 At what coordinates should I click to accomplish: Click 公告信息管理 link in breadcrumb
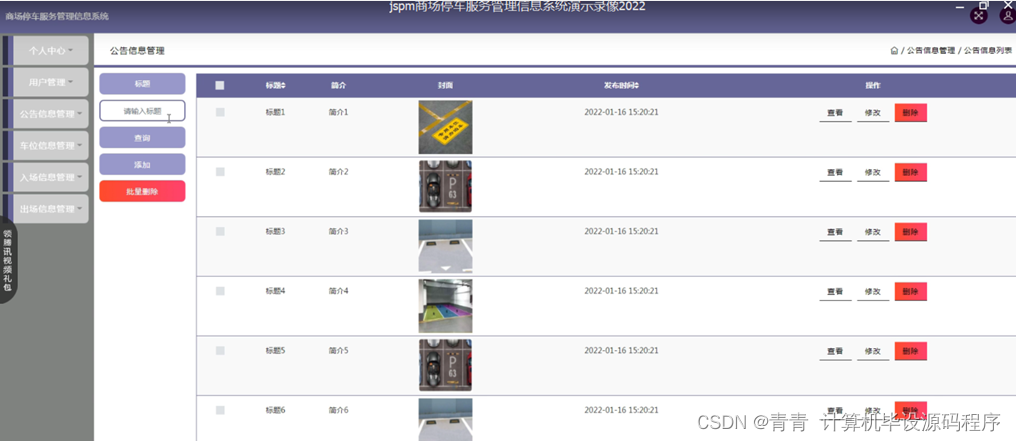pyautogui.click(x=930, y=51)
